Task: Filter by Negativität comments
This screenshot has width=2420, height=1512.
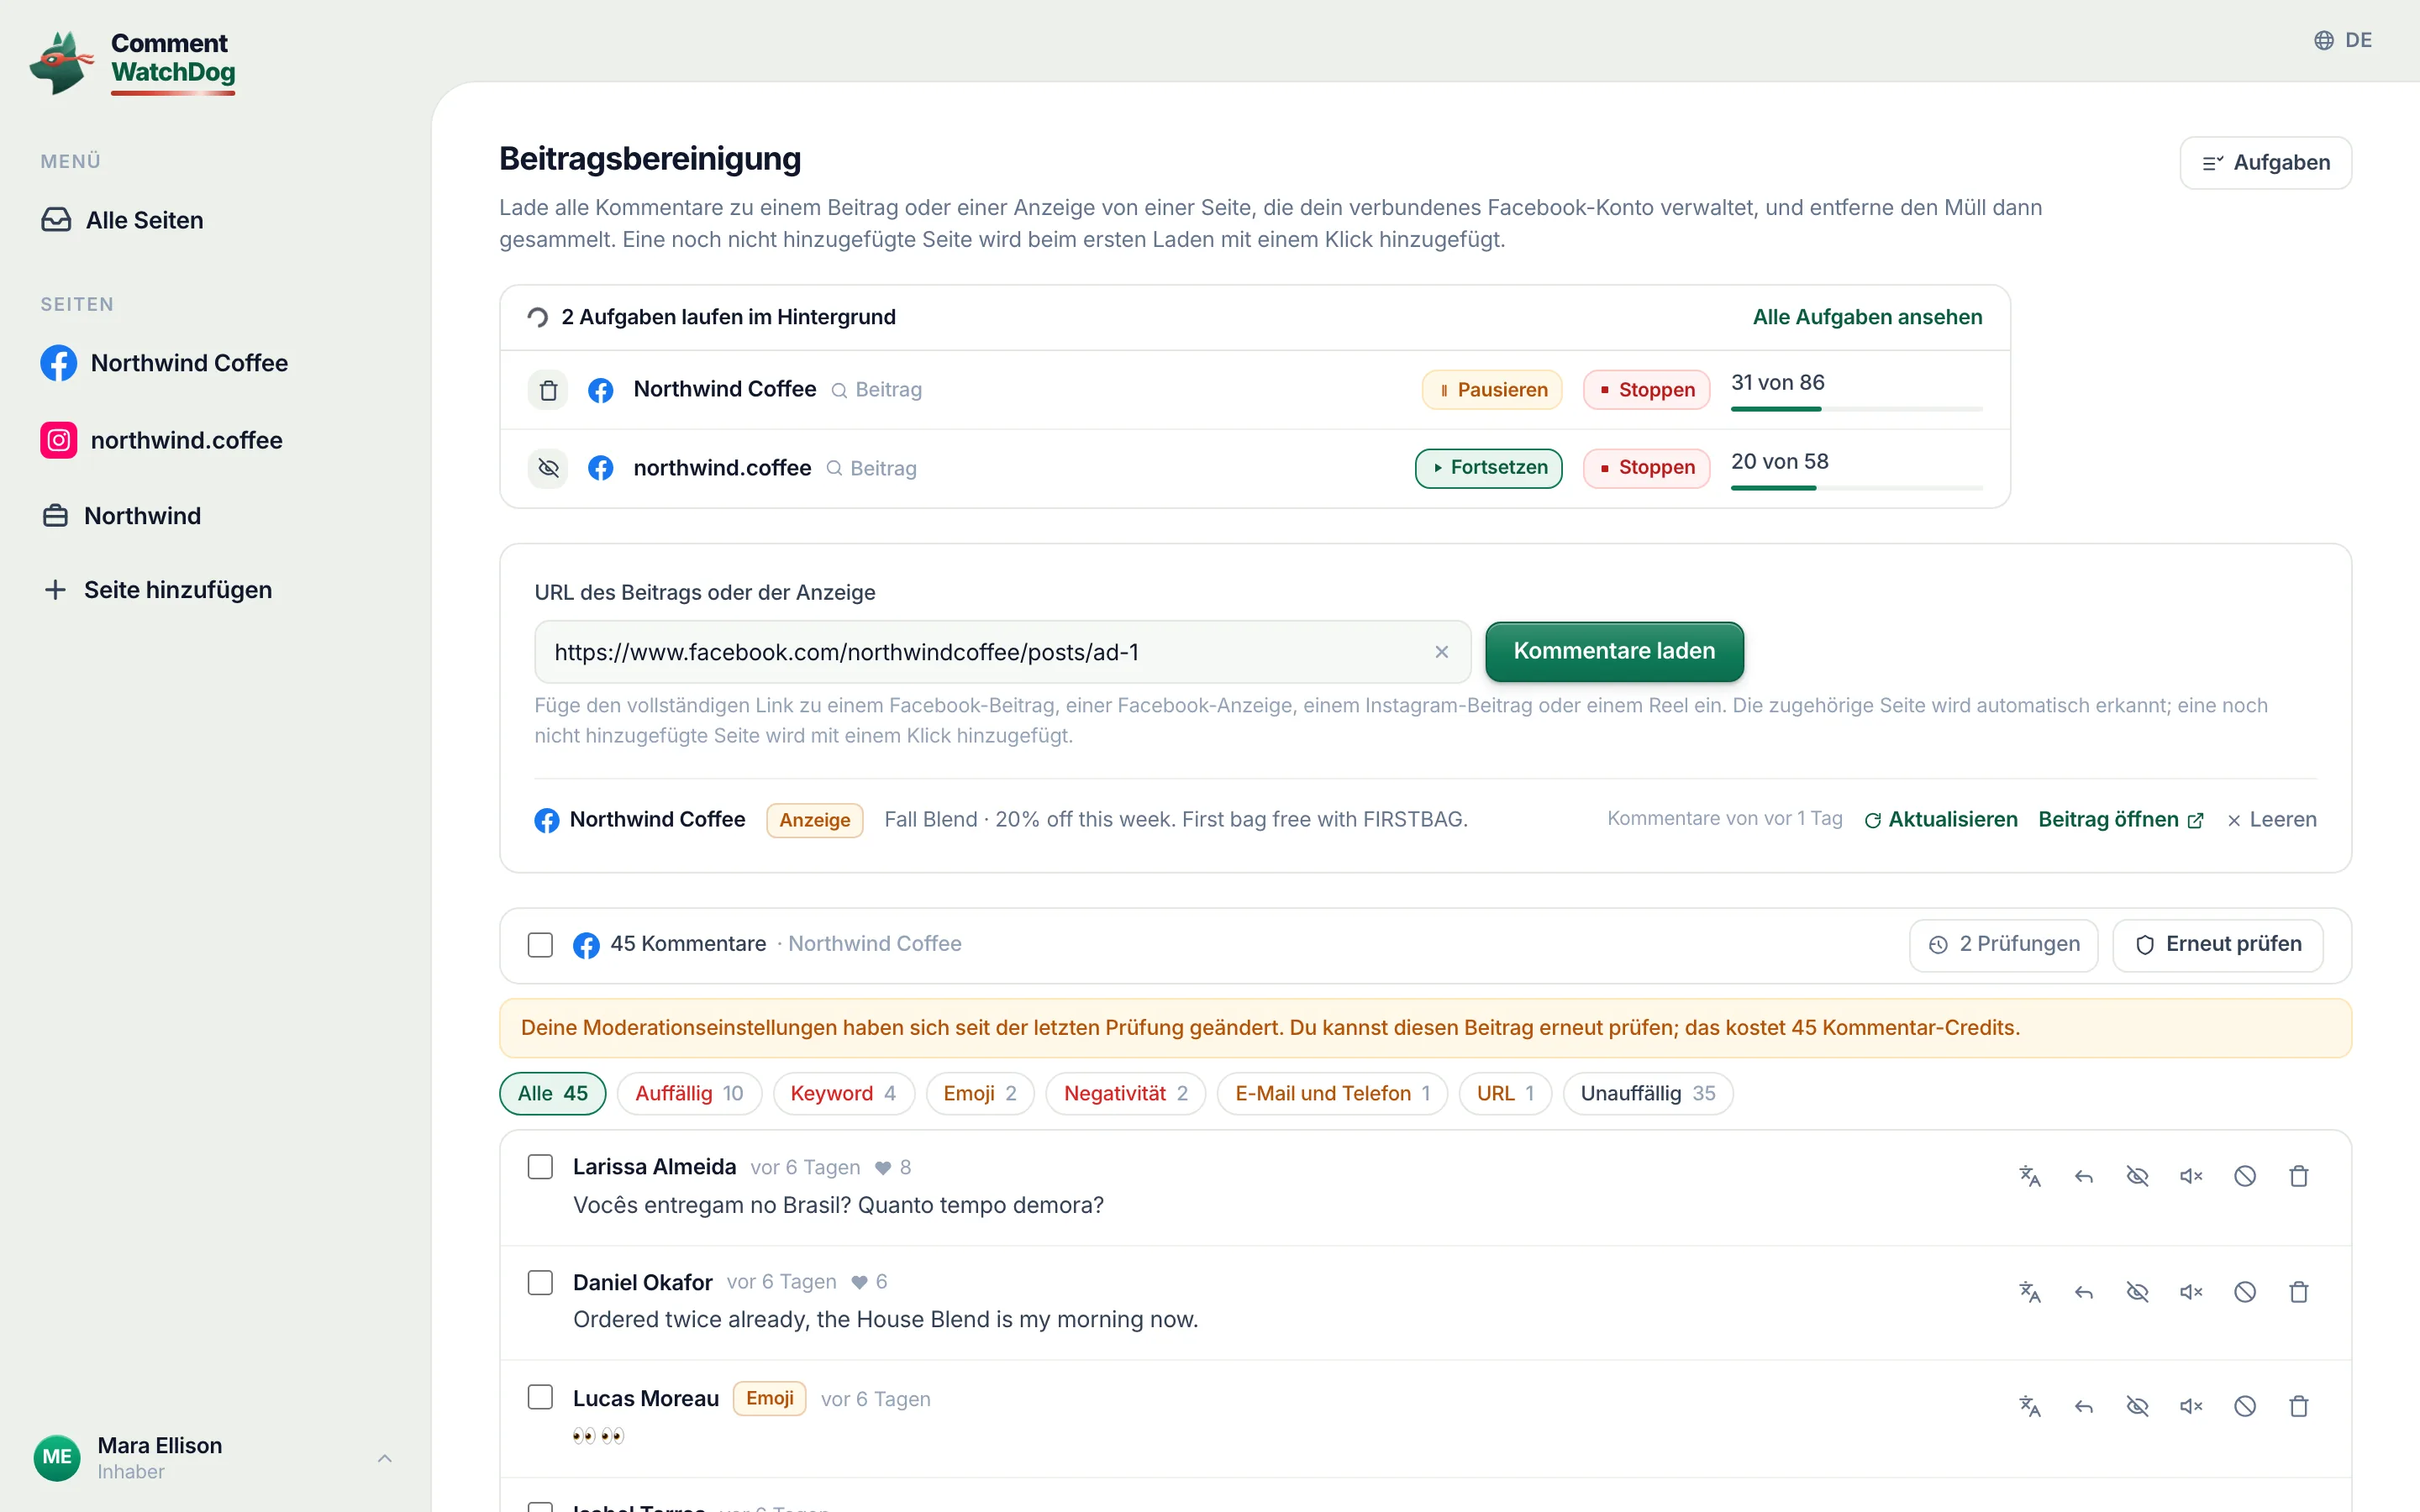Action: pyautogui.click(x=1125, y=1093)
